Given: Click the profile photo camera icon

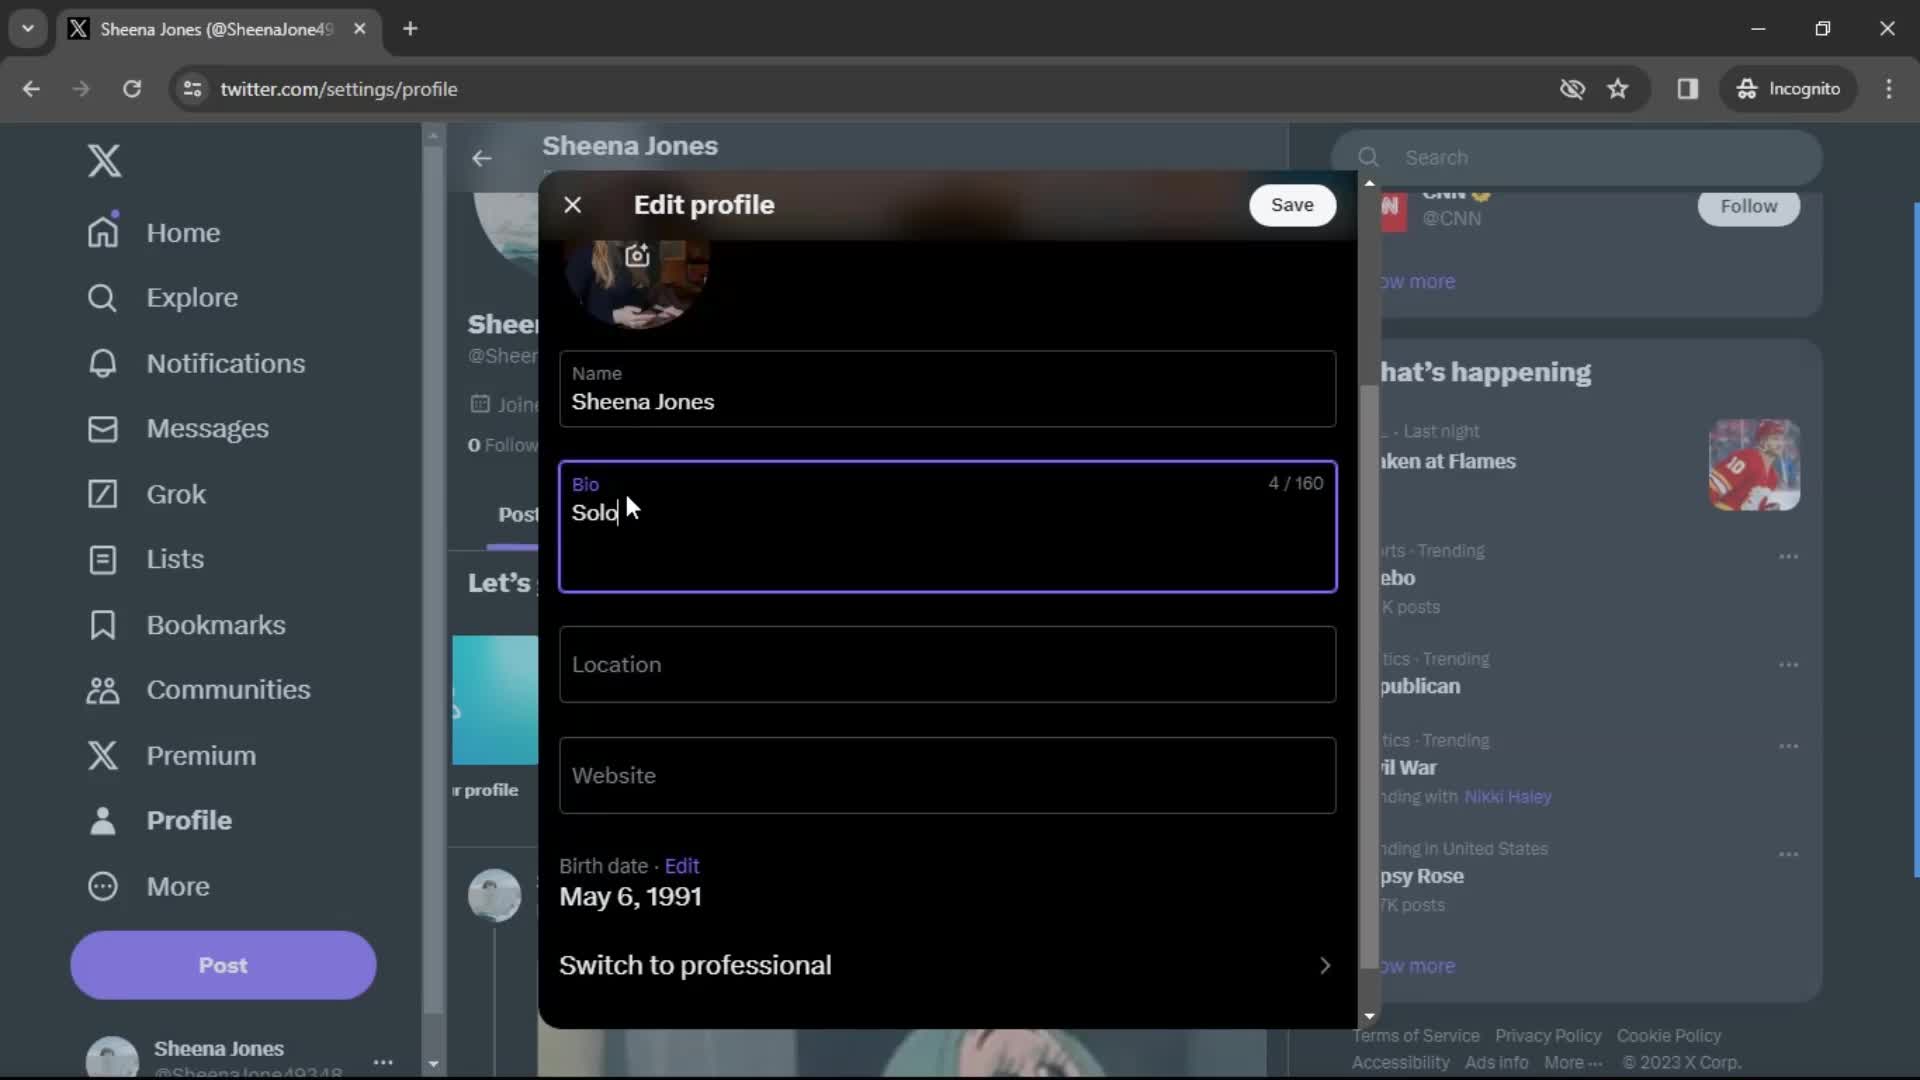Looking at the screenshot, I should pyautogui.click(x=638, y=255).
